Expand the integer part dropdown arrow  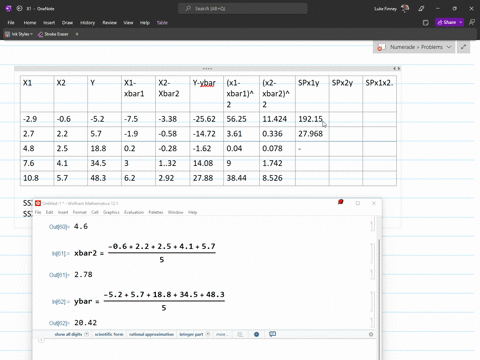(208, 334)
